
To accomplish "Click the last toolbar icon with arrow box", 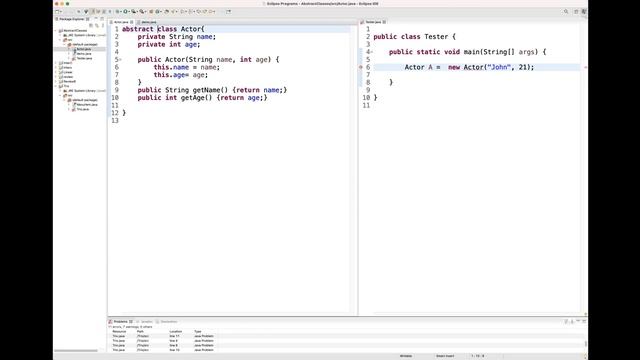I will coord(229,11).
